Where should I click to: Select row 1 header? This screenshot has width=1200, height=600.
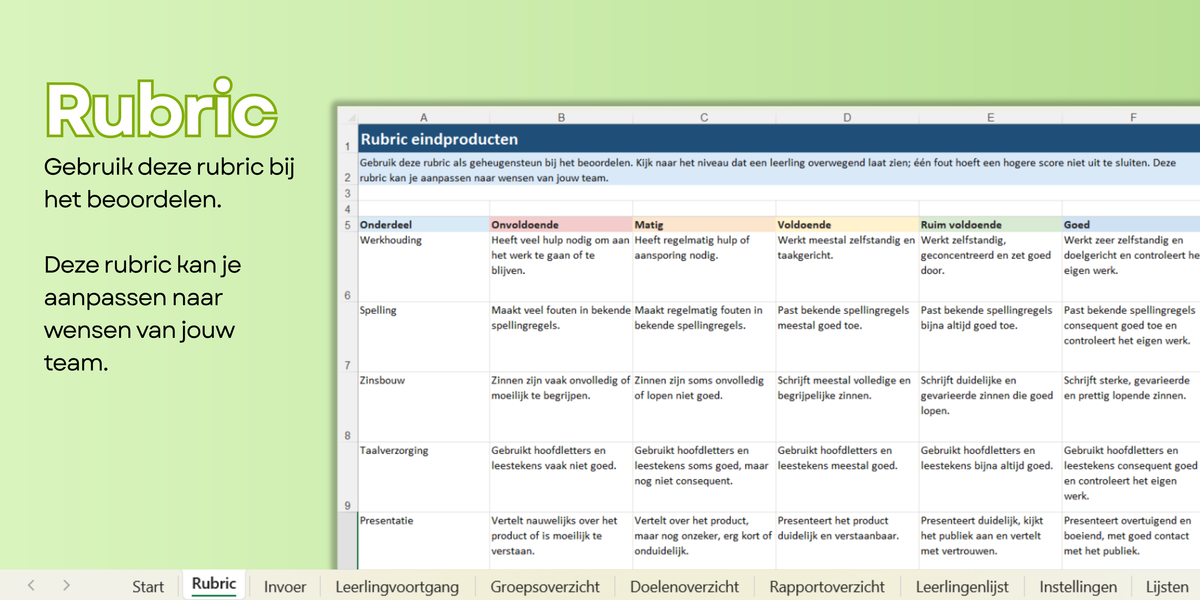(347, 140)
